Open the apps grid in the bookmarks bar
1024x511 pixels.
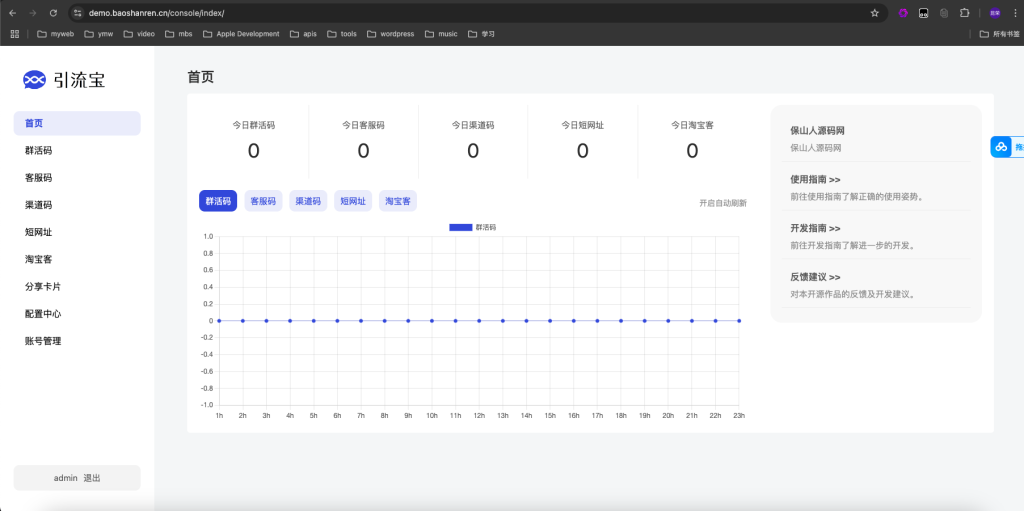[14, 34]
